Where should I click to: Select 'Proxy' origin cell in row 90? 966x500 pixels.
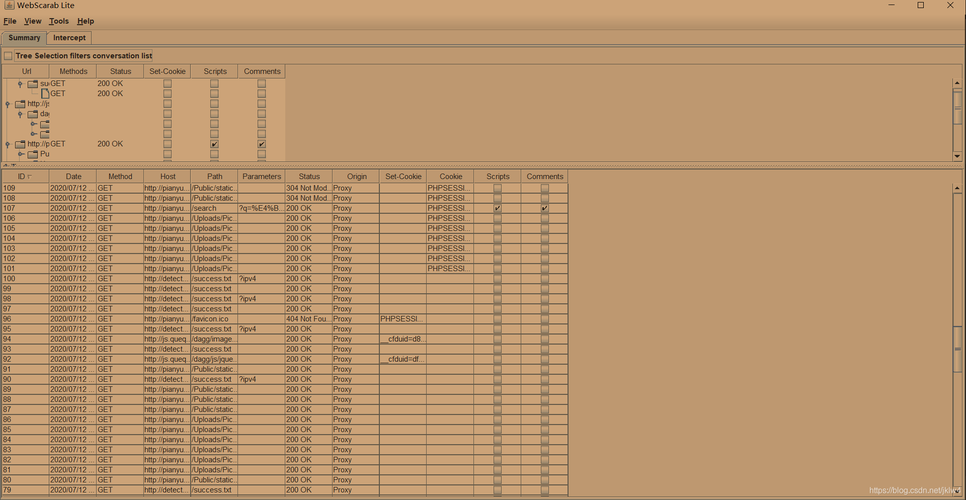pyautogui.click(x=356, y=379)
